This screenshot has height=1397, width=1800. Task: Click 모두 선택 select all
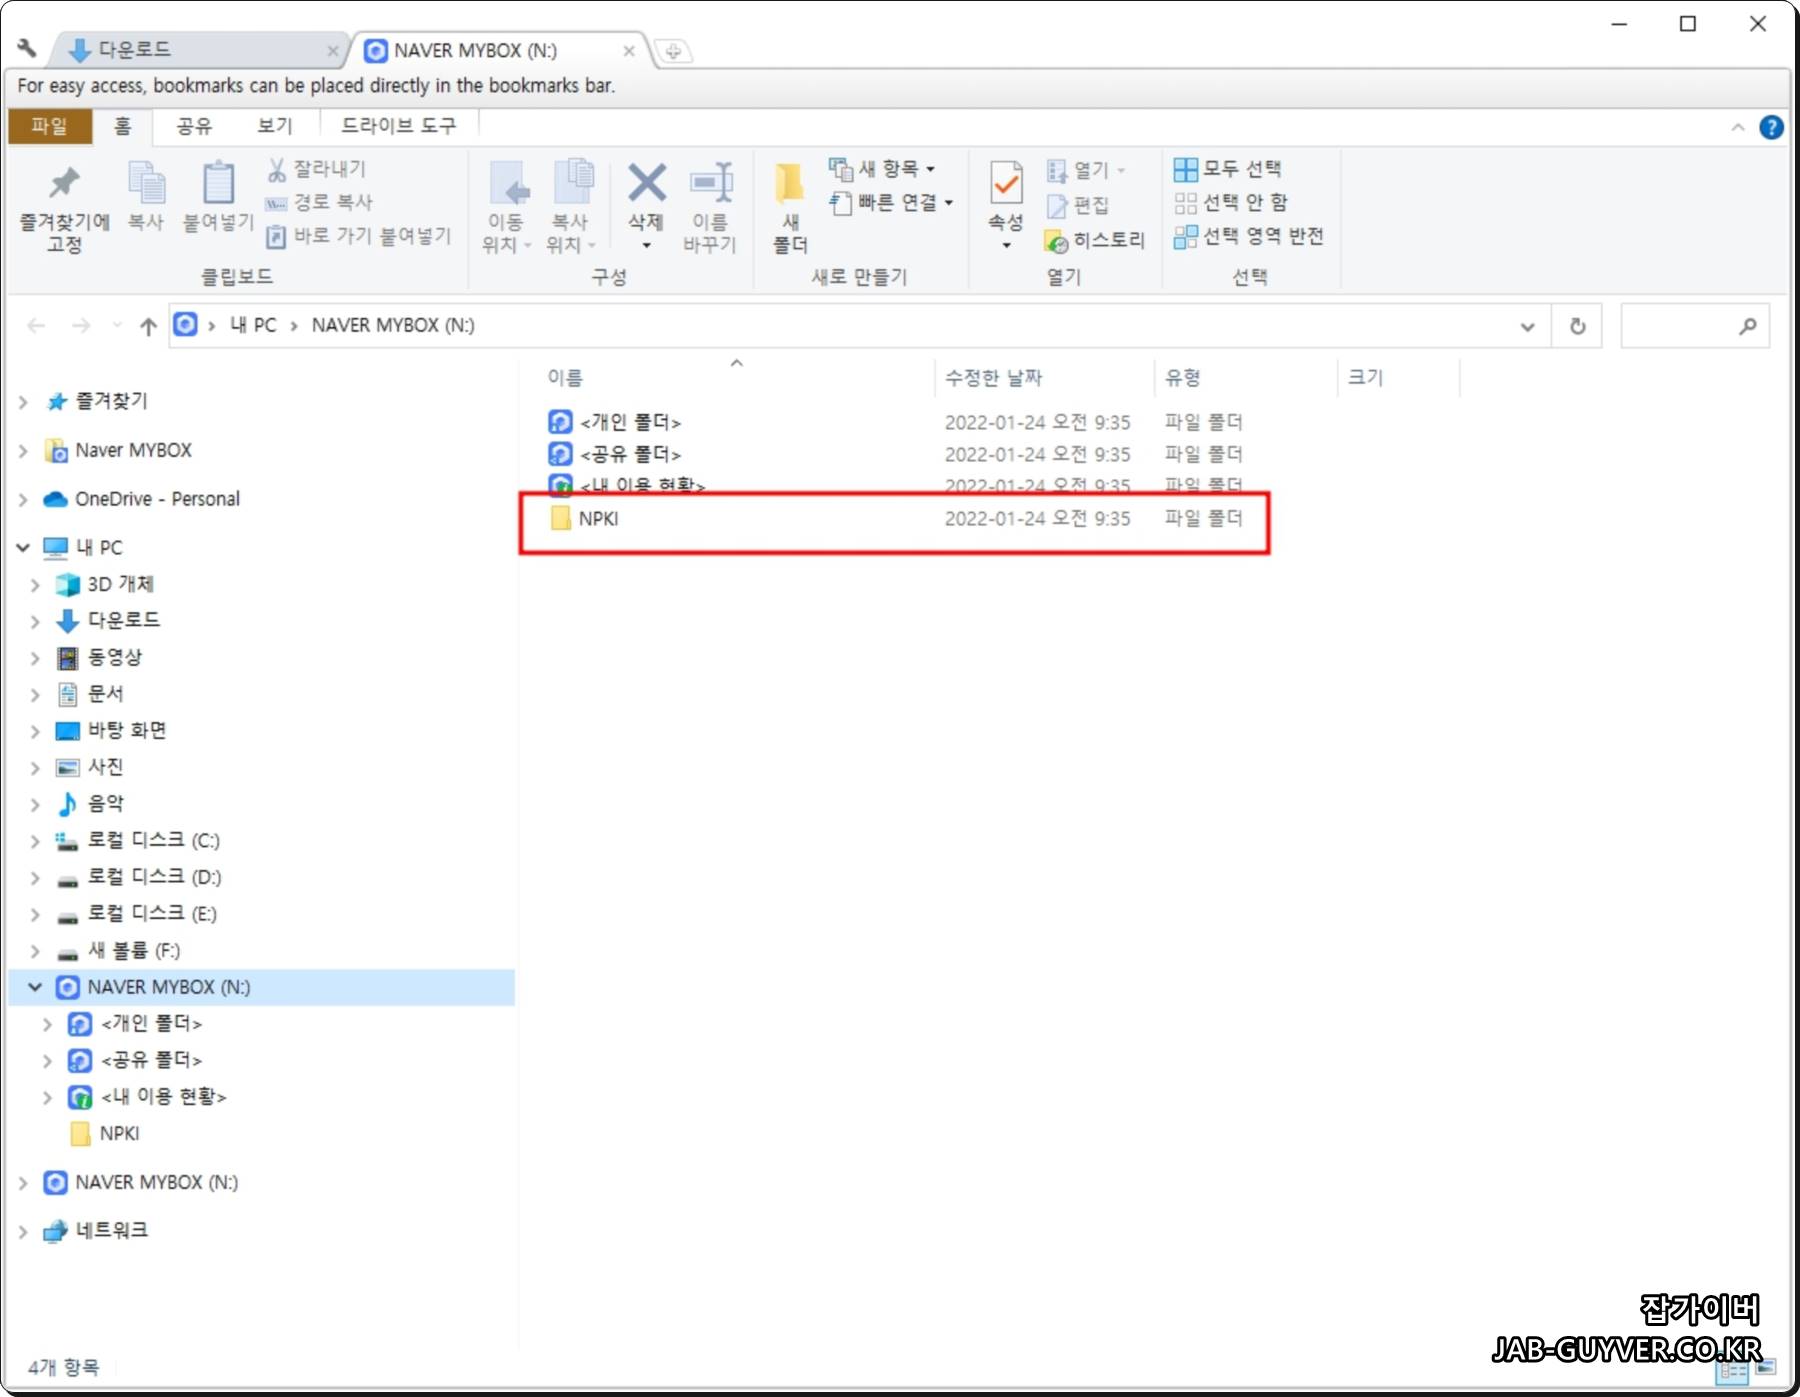[x=1227, y=169]
